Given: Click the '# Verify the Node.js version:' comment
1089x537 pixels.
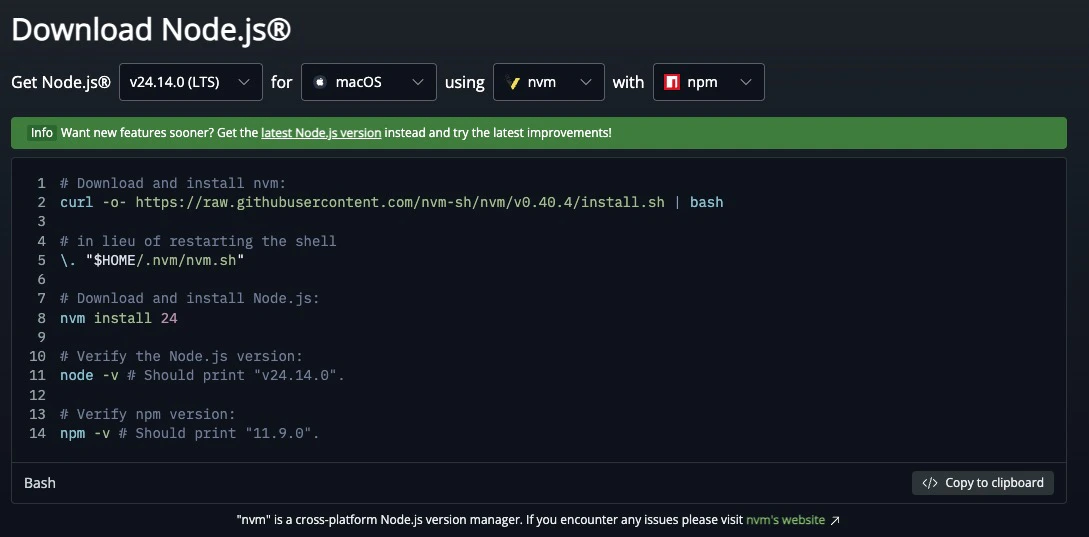Looking at the screenshot, I should pos(181,356).
